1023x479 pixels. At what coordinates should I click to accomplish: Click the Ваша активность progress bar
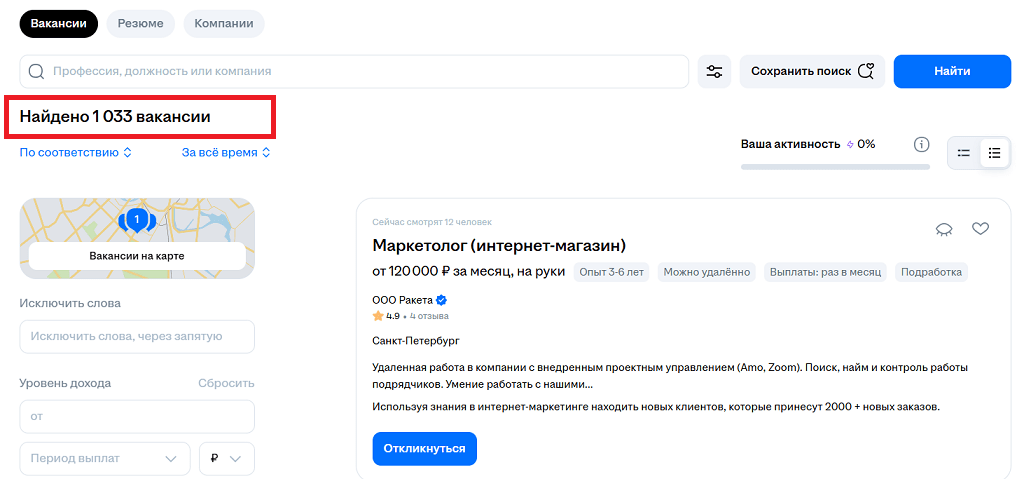coord(836,166)
